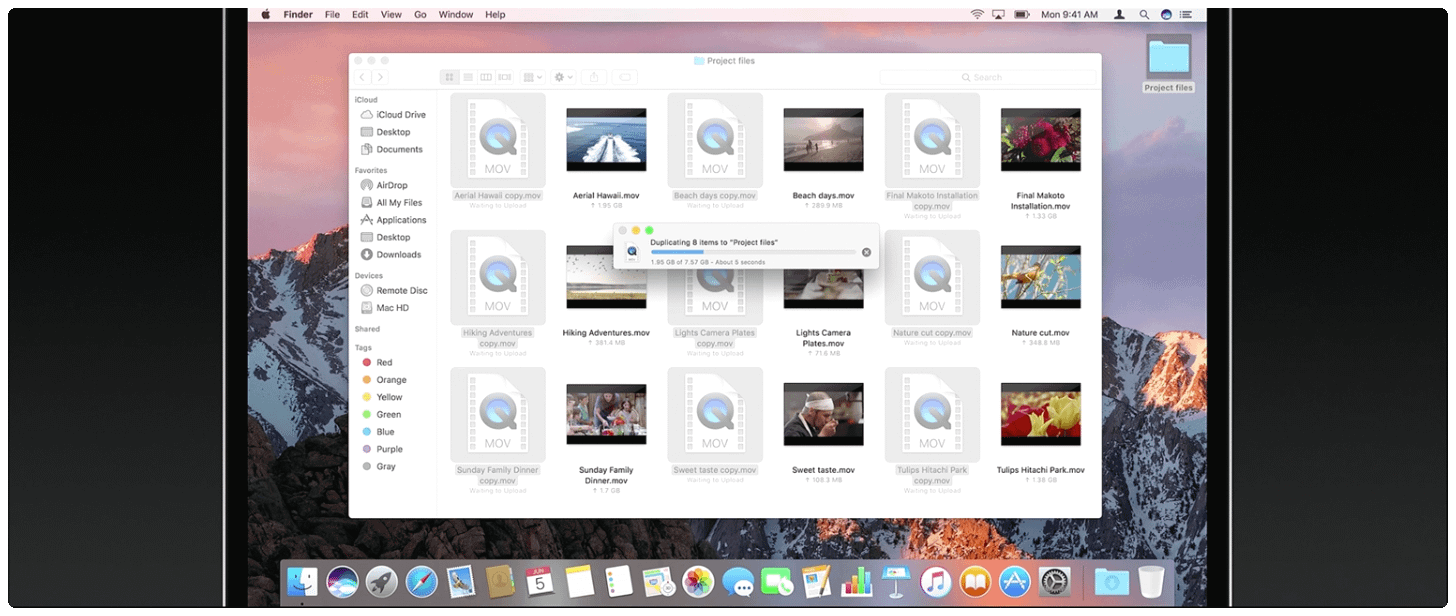Open the Arrange items dropdown
Viewport: 1456px width, 616px height.
[x=533, y=77]
